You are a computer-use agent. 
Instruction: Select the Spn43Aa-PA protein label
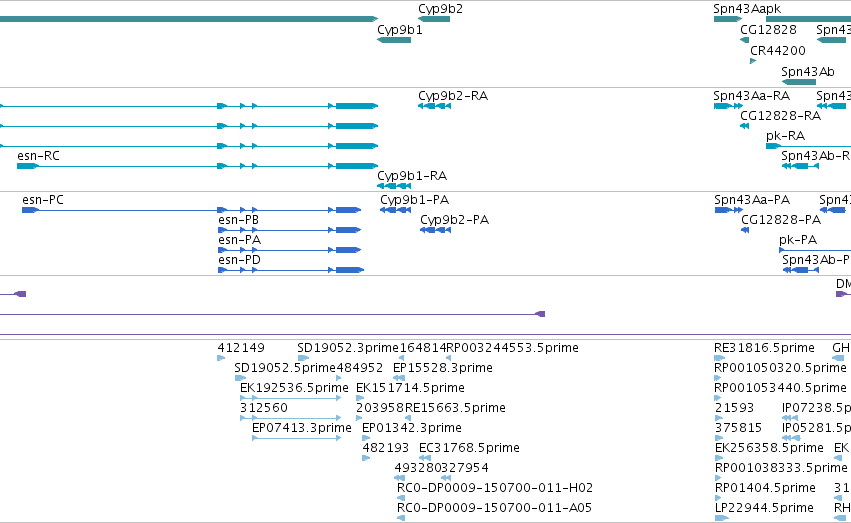coord(752,200)
